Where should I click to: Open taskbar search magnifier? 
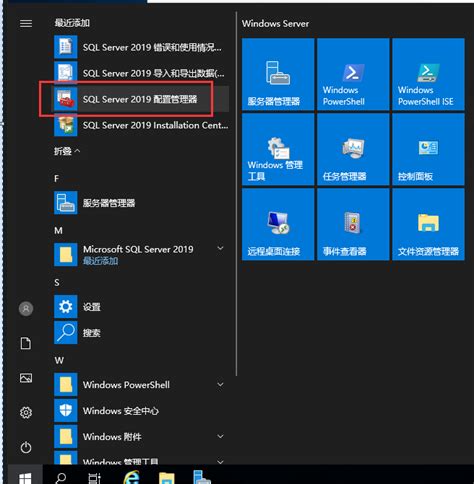[61, 477]
